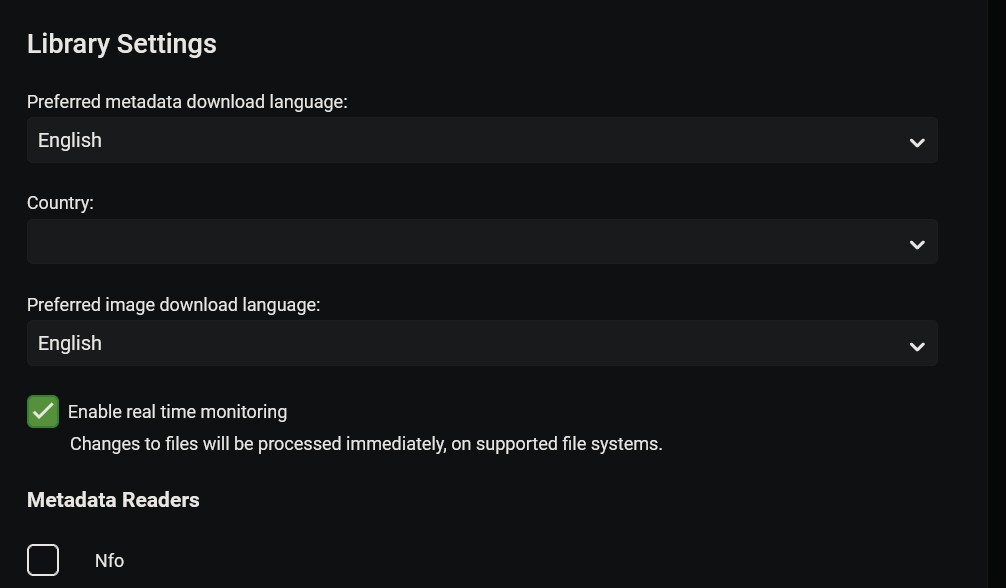
Task: Click the 'Country:' field label
Action: point(60,203)
